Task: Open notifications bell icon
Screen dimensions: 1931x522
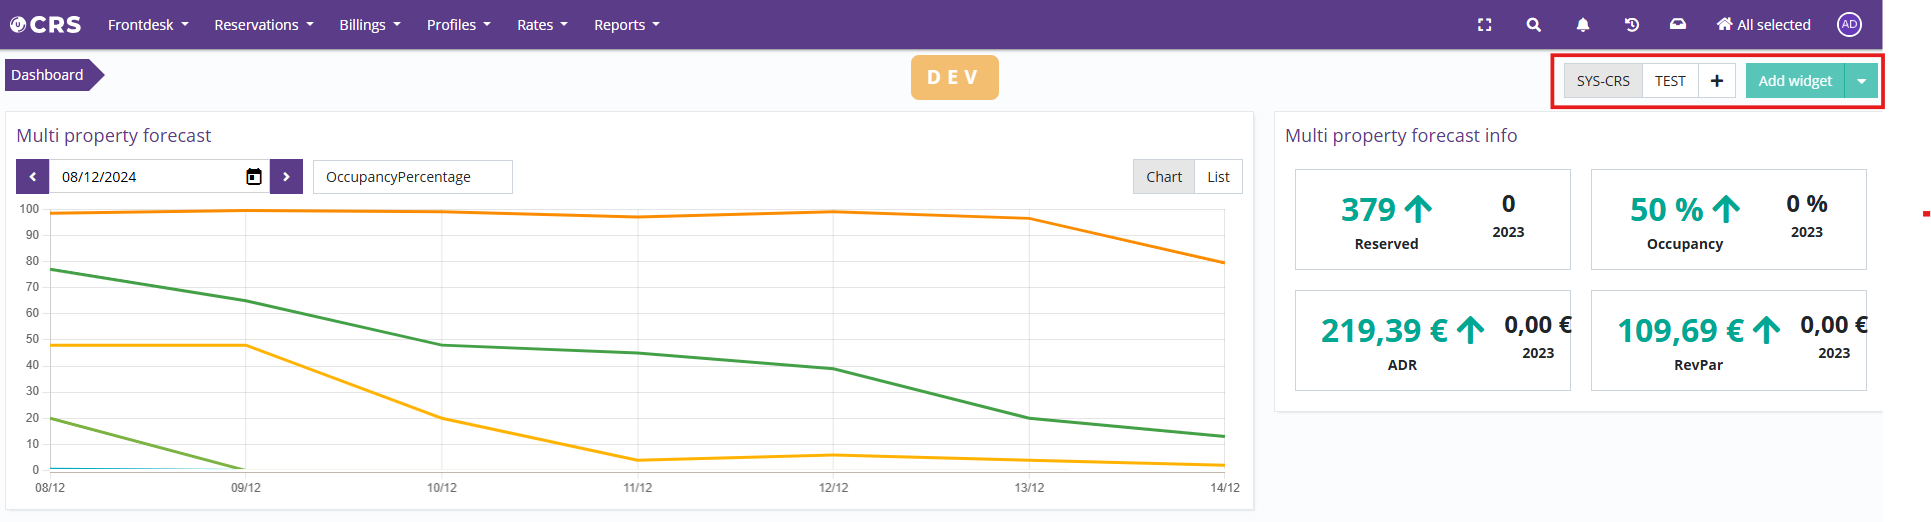Action: (x=1582, y=25)
